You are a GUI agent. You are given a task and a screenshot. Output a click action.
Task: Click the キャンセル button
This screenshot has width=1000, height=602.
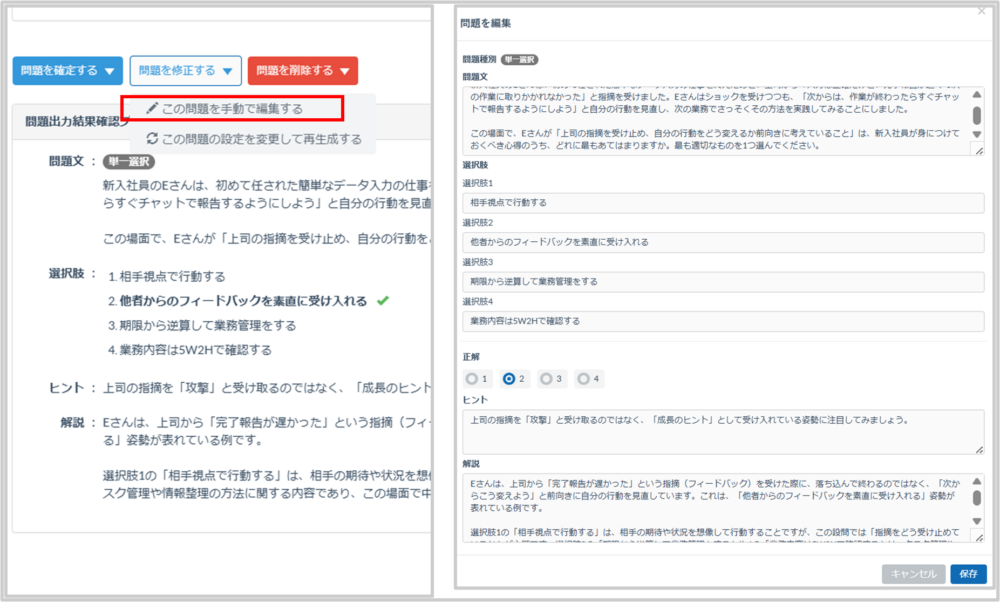click(913, 574)
